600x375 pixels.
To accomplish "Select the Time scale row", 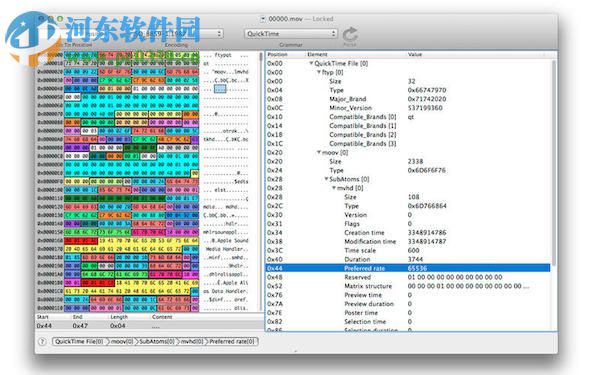I will [x=408, y=250].
